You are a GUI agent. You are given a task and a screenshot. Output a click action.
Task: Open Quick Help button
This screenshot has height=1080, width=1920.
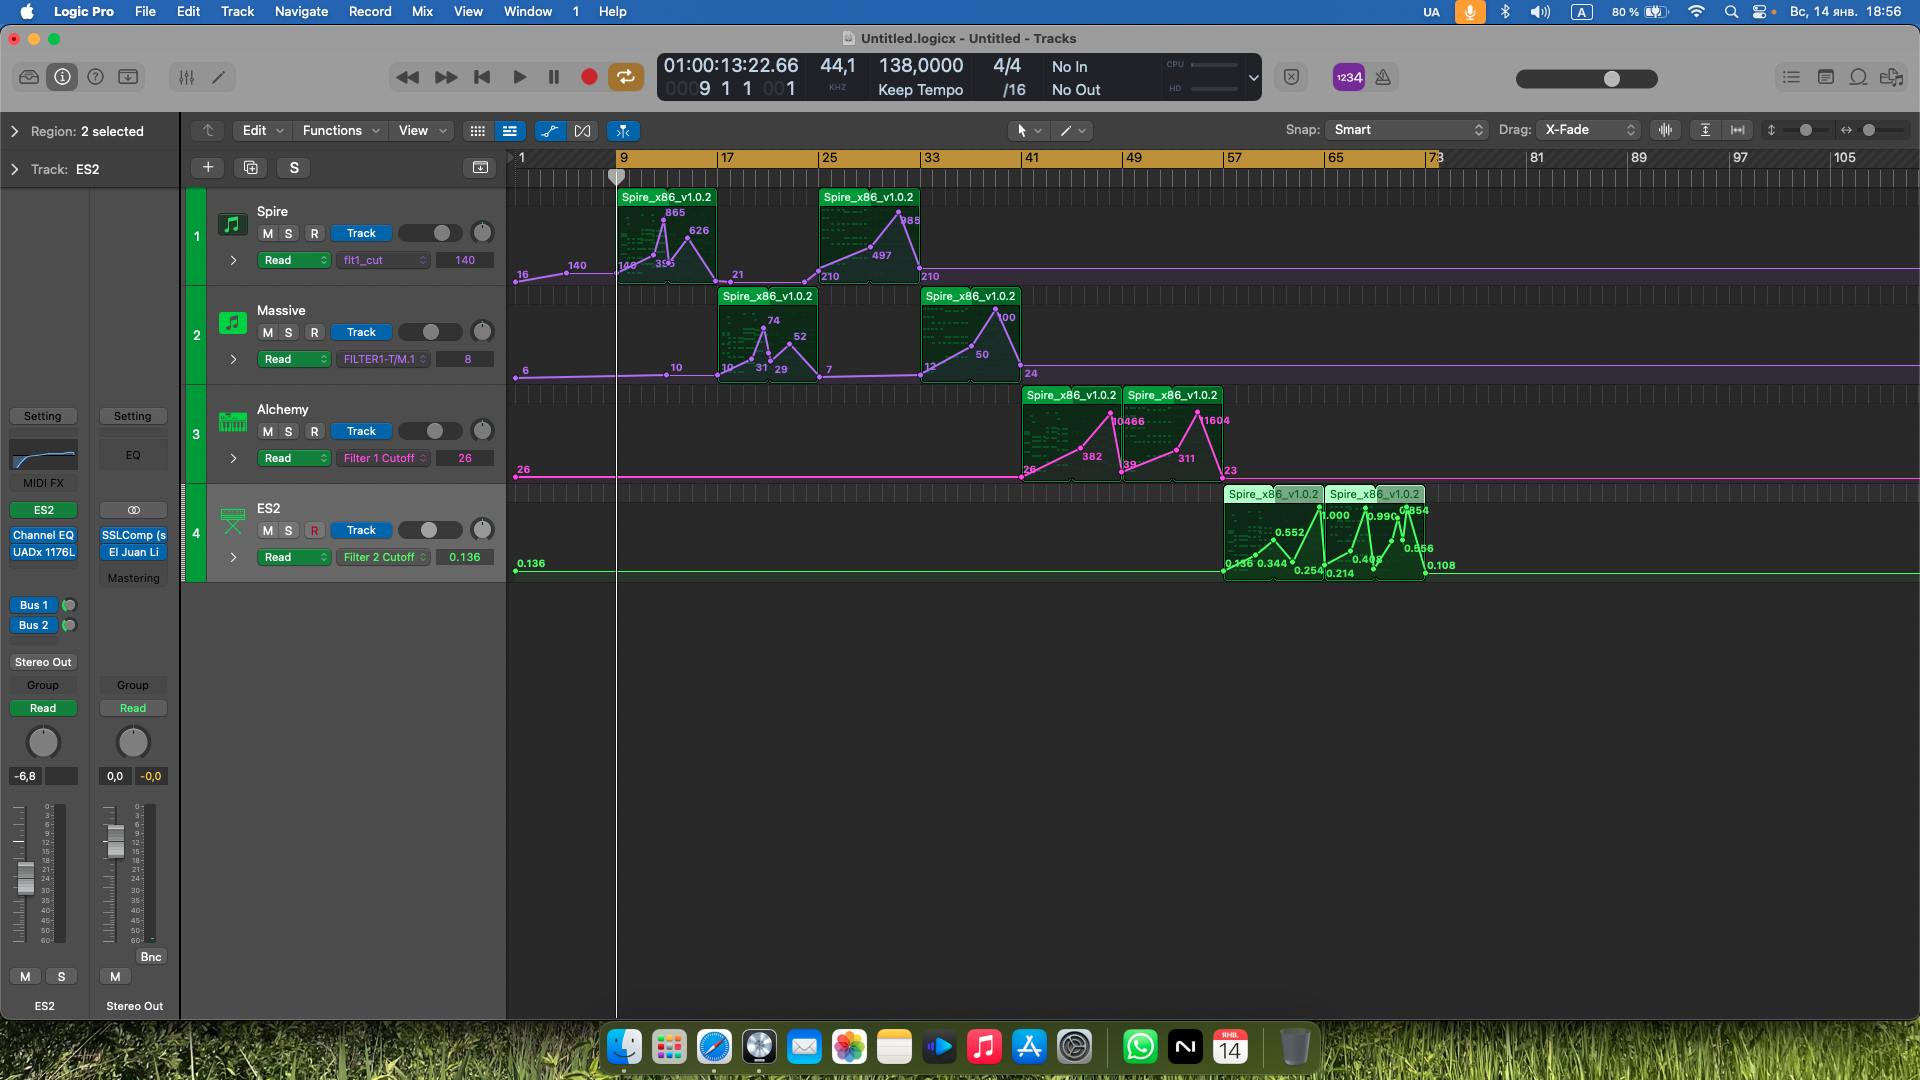click(x=95, y=77)
